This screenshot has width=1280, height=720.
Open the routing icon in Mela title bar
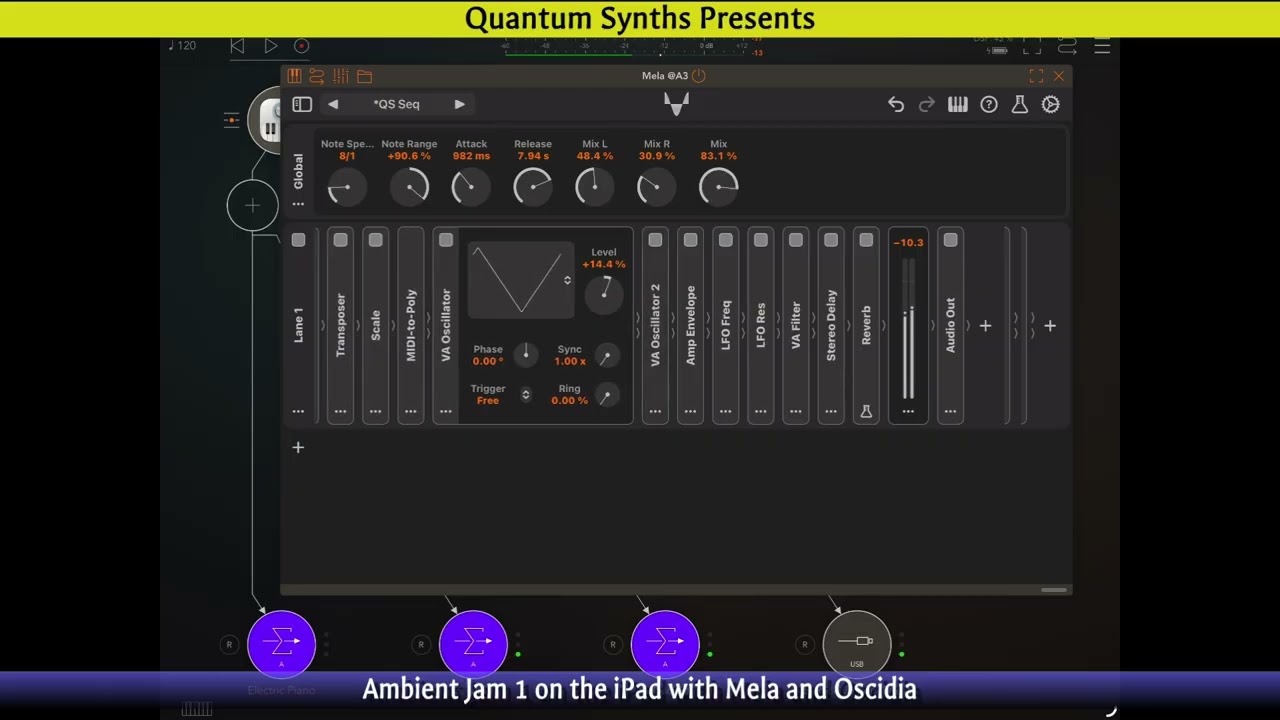pyautogui.click(x=317, y=76)
